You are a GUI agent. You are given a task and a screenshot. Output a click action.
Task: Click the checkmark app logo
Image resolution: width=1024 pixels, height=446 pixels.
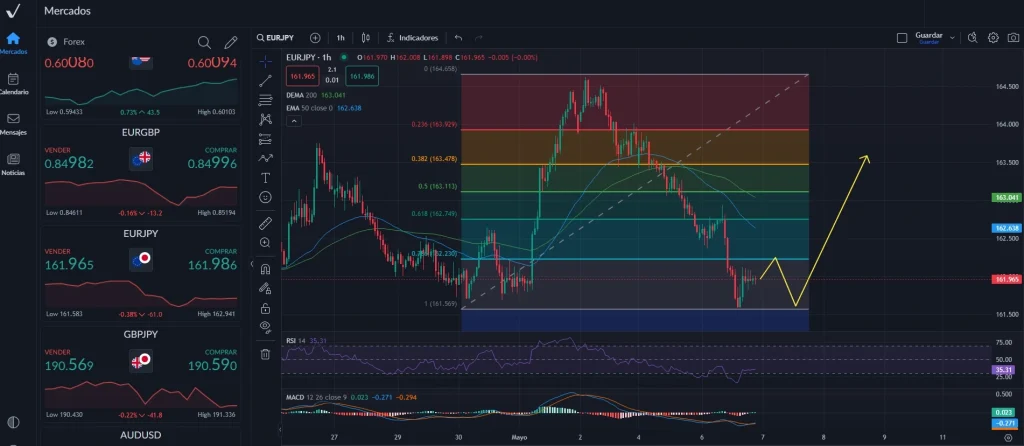(13, 11)
